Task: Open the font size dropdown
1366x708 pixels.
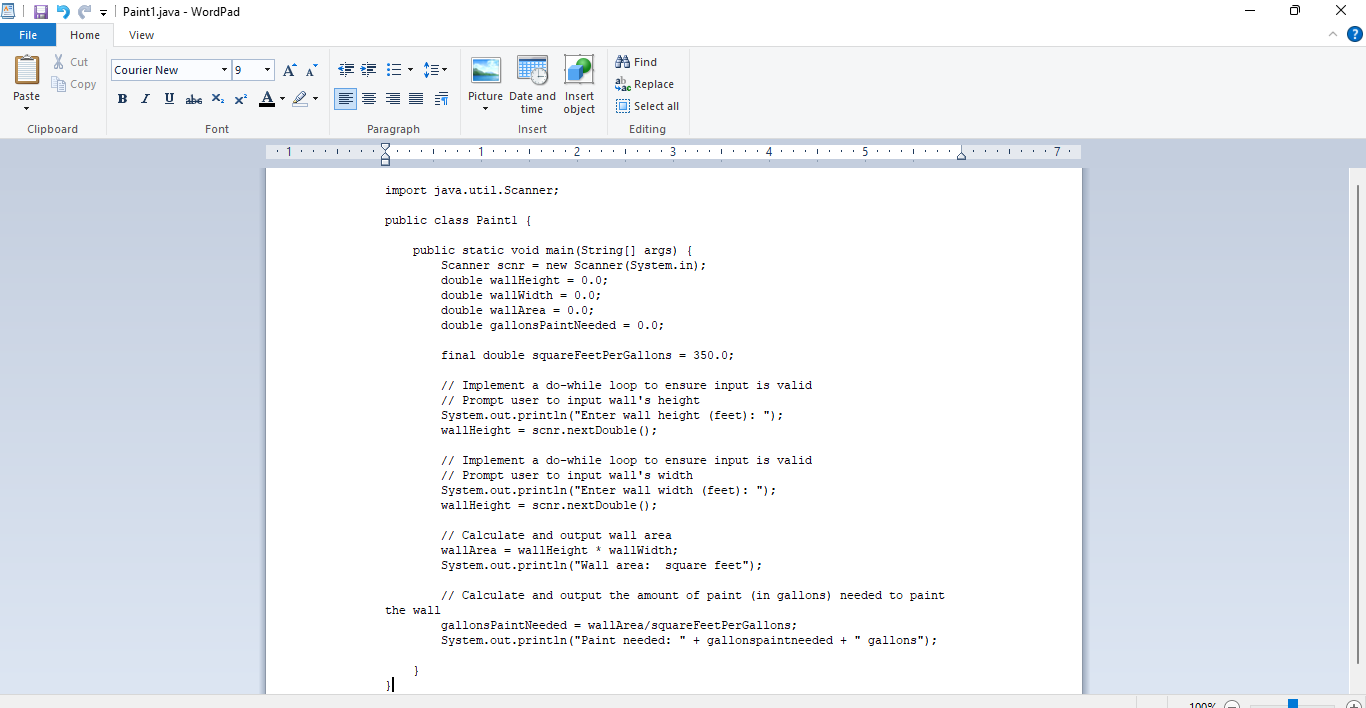Action: point(267,70)
